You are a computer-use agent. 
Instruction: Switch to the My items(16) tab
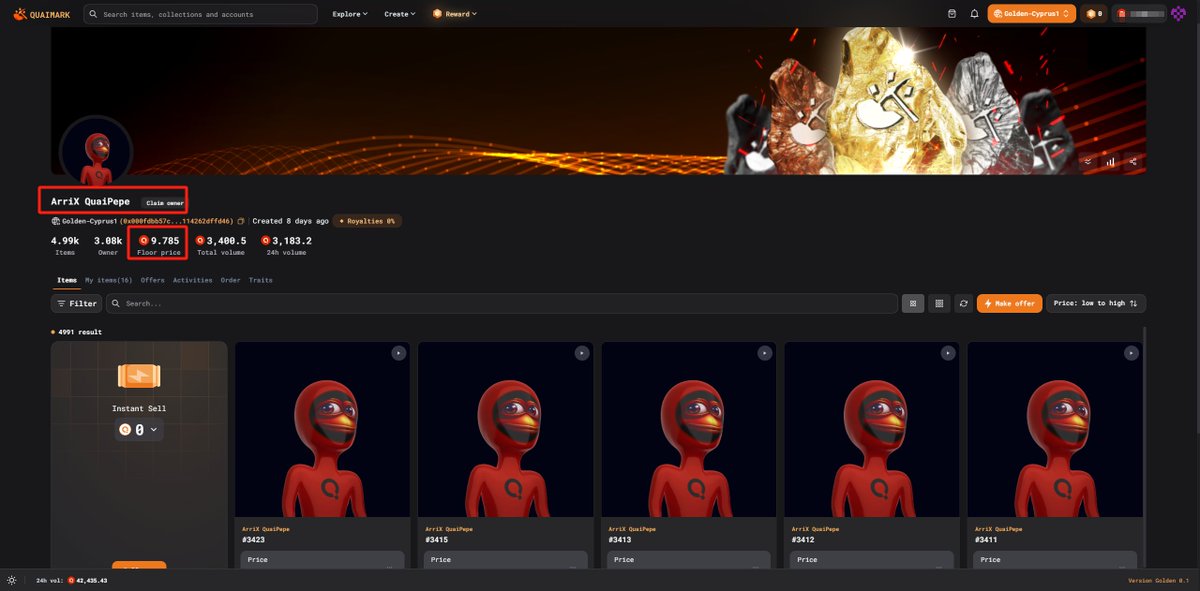(109, 280)
